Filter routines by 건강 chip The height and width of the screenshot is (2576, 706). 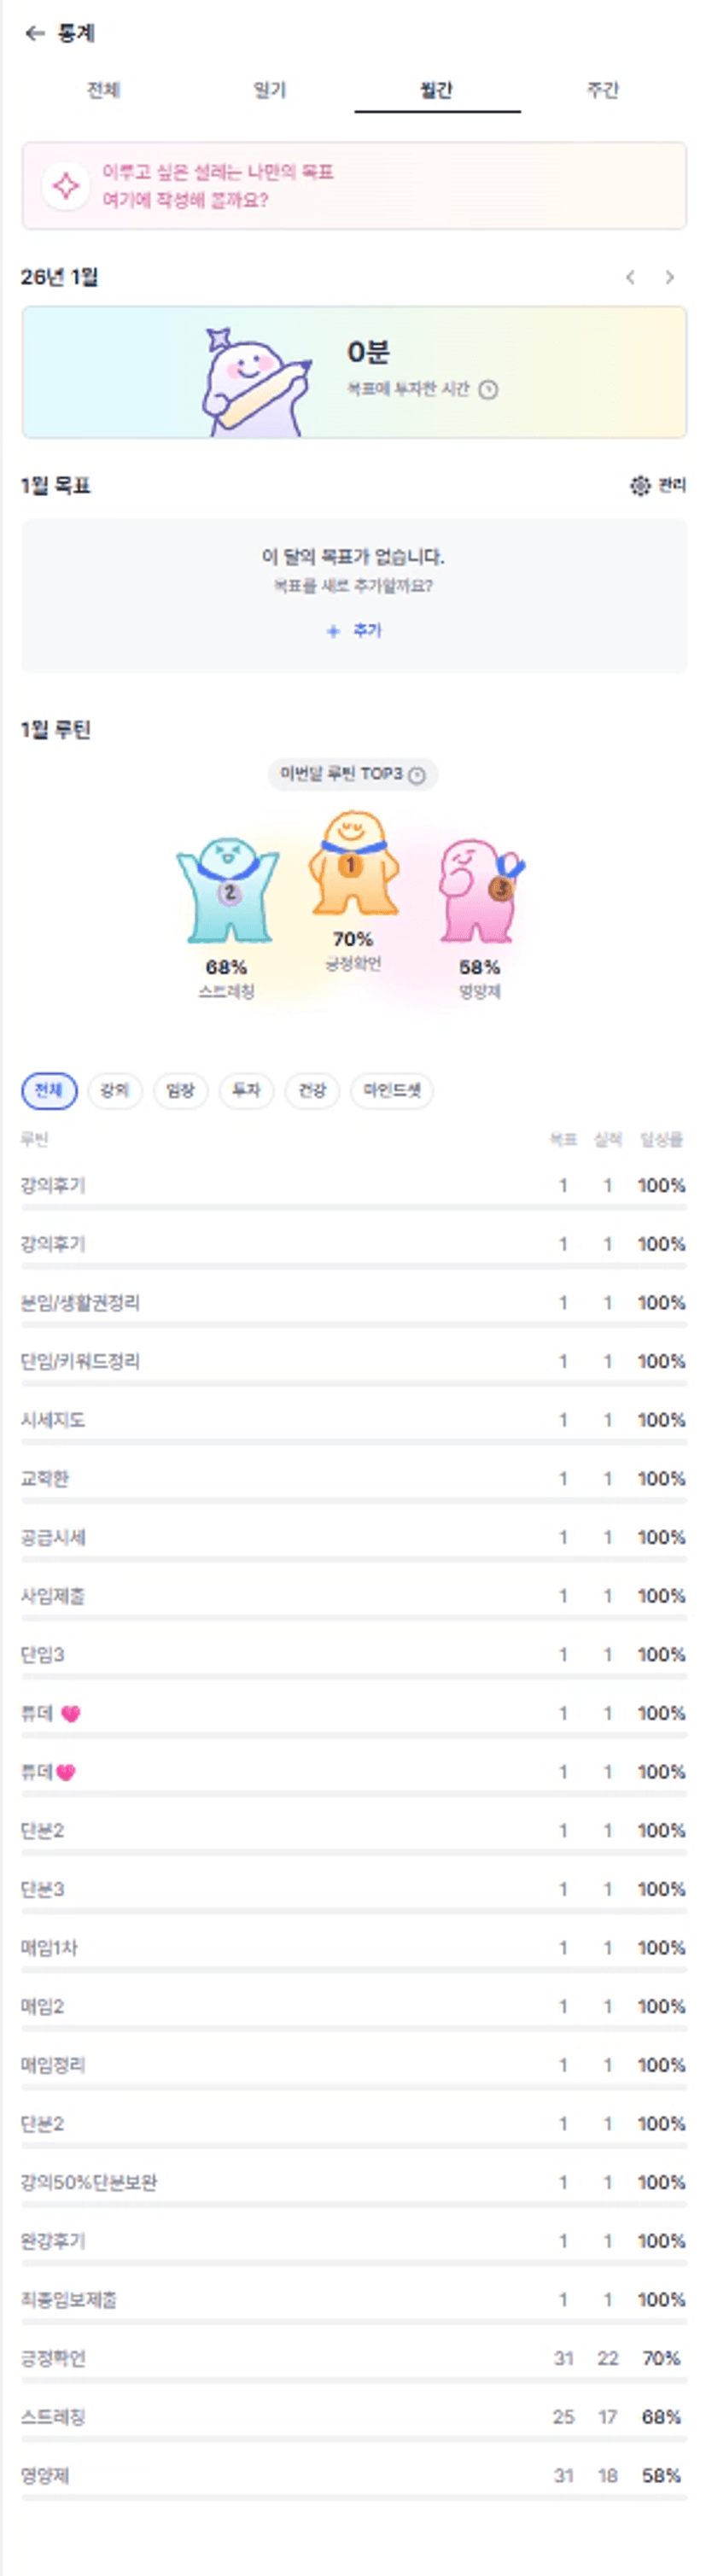coord(312,1090)
